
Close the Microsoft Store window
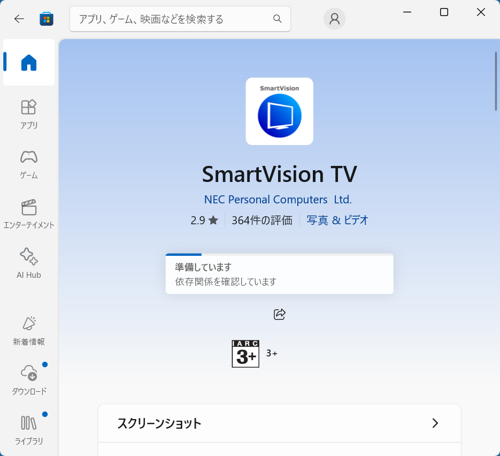pos(481,12)
